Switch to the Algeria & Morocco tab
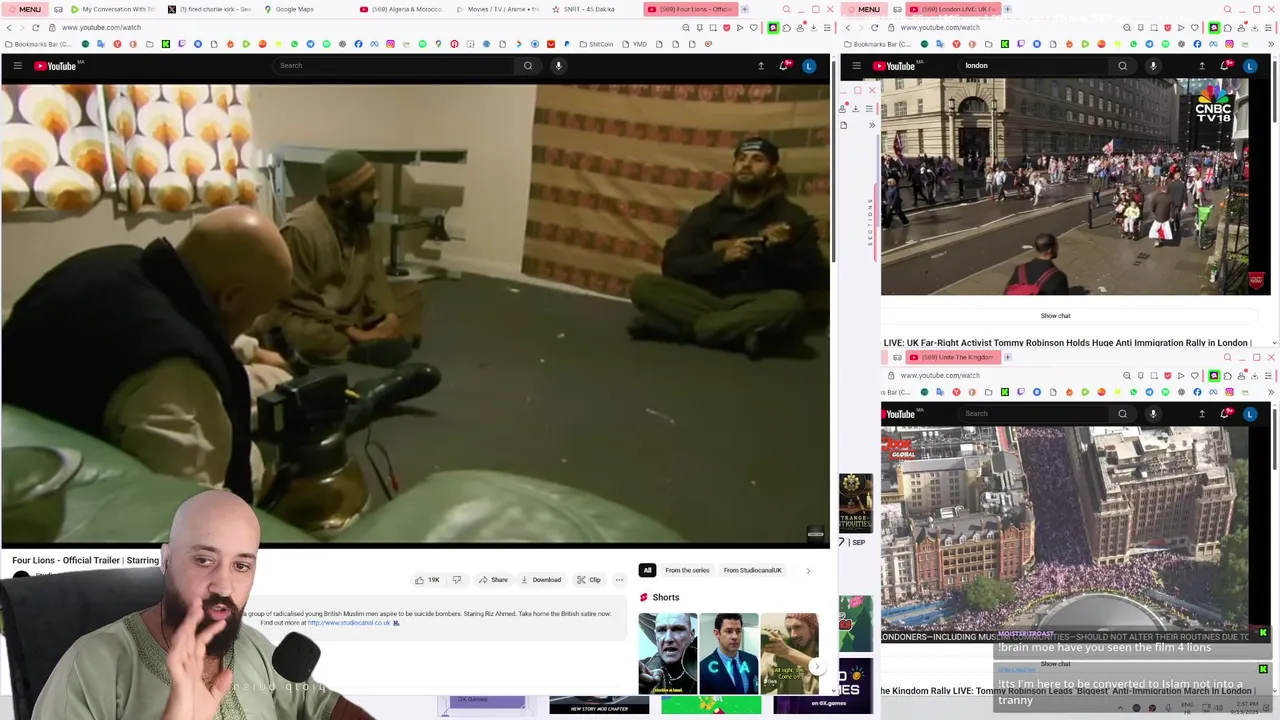Image resolution: width=1280 pixels, height=720 pixels. (x=400, y=9)
